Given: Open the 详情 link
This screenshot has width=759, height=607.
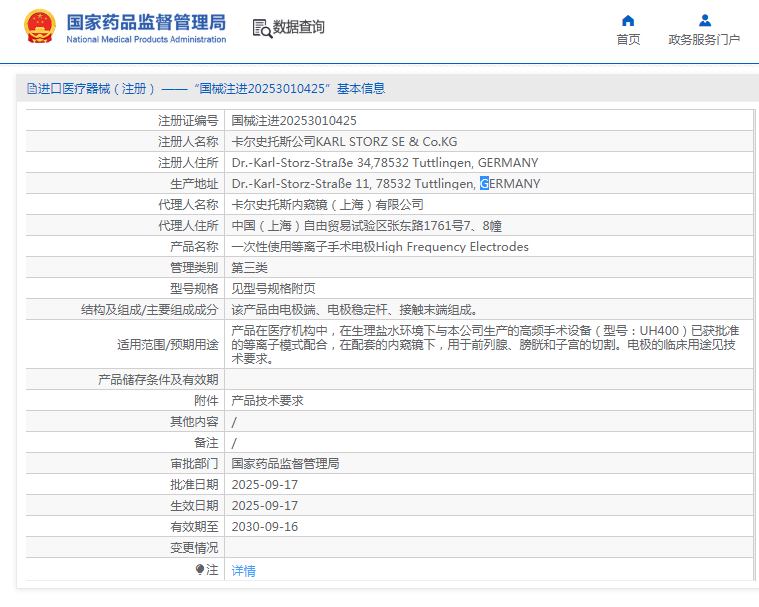Looking at the screenshot, I should (x=243, y=571).
